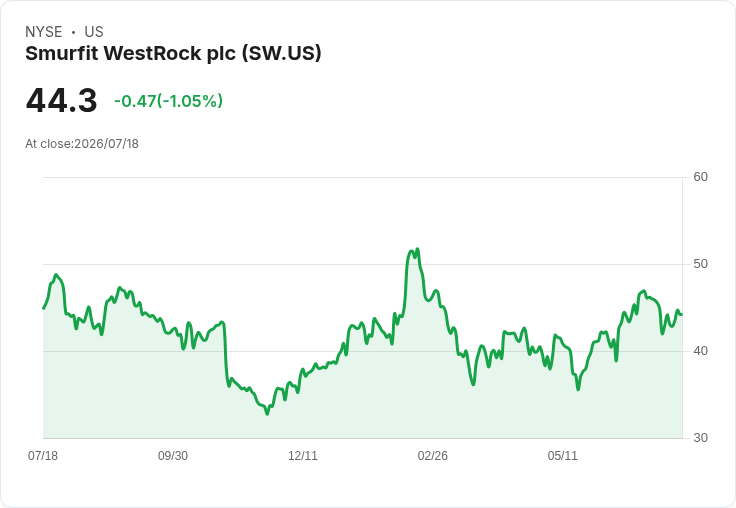Click the Smurfit WestRock plc (SW.US) title

[173, 54]
